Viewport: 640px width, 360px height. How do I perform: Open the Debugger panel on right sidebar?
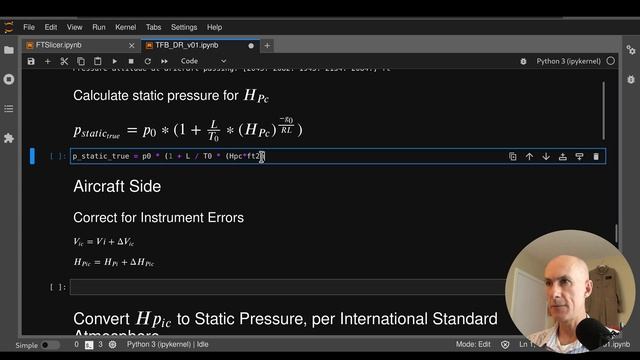click(631, 79)
